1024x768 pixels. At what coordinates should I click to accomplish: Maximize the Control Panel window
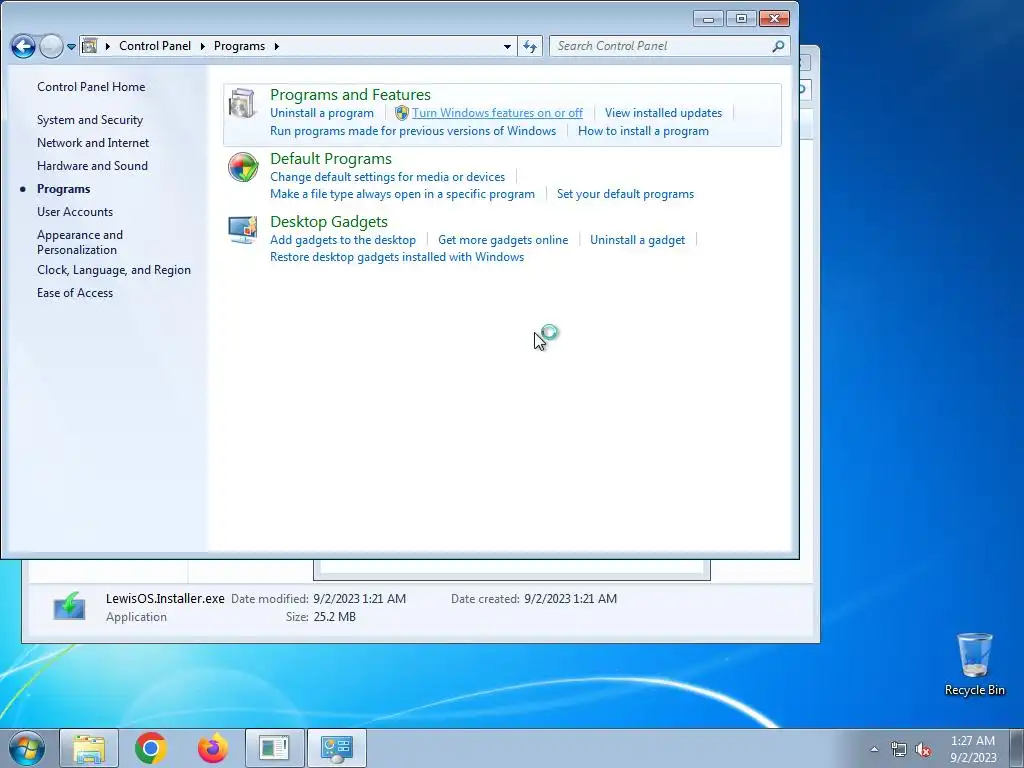(741, 19)
